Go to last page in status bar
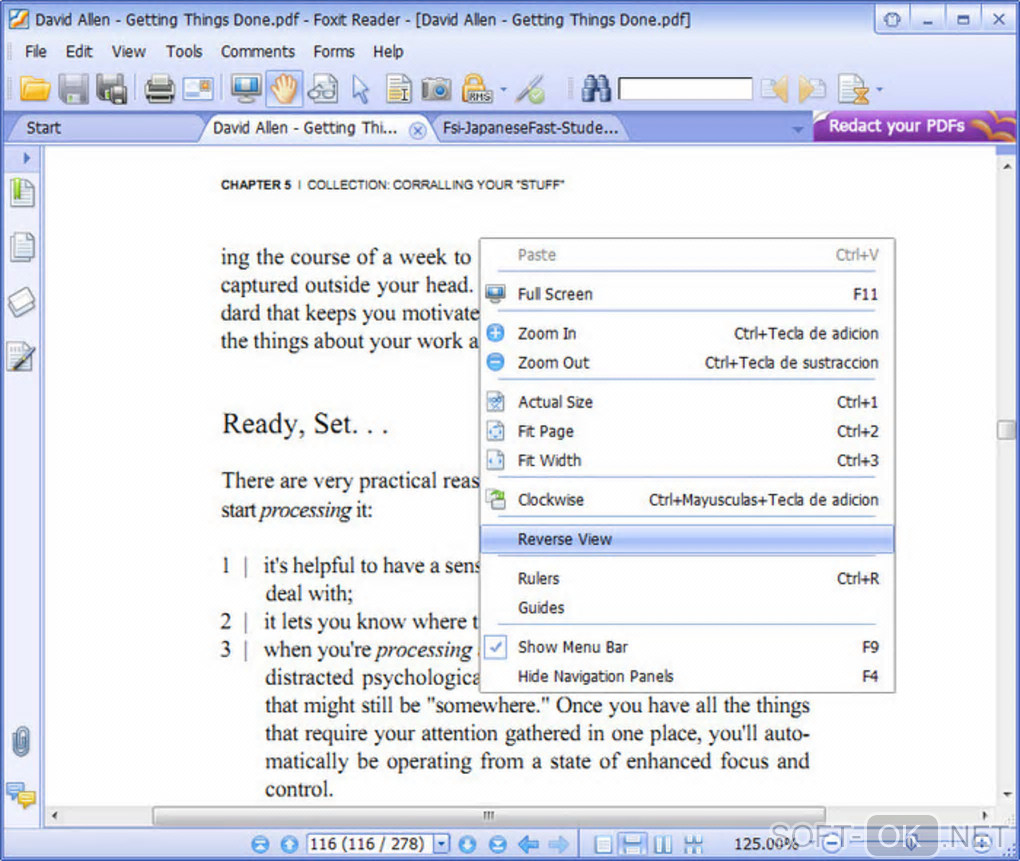 [498, 844]
